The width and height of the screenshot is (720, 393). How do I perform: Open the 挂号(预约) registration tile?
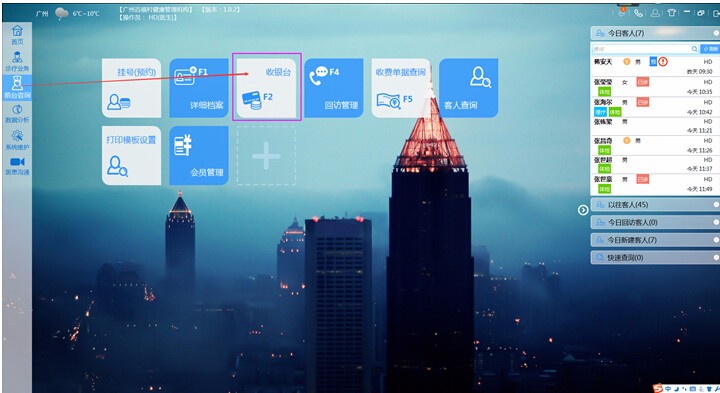131,87
